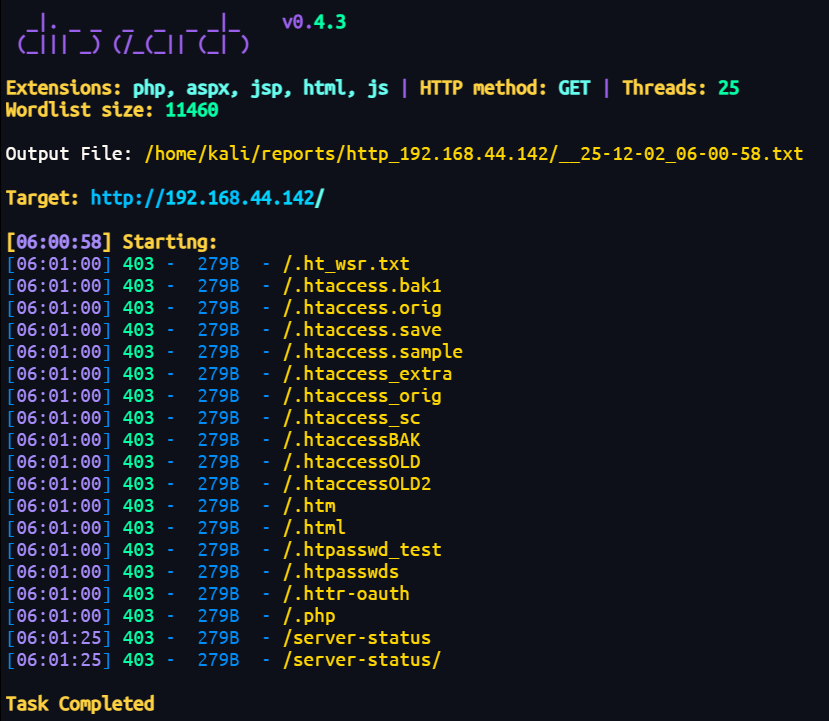Click the /.ht_wsr.txt result path

pyautogui.click(x=346, y=264)
